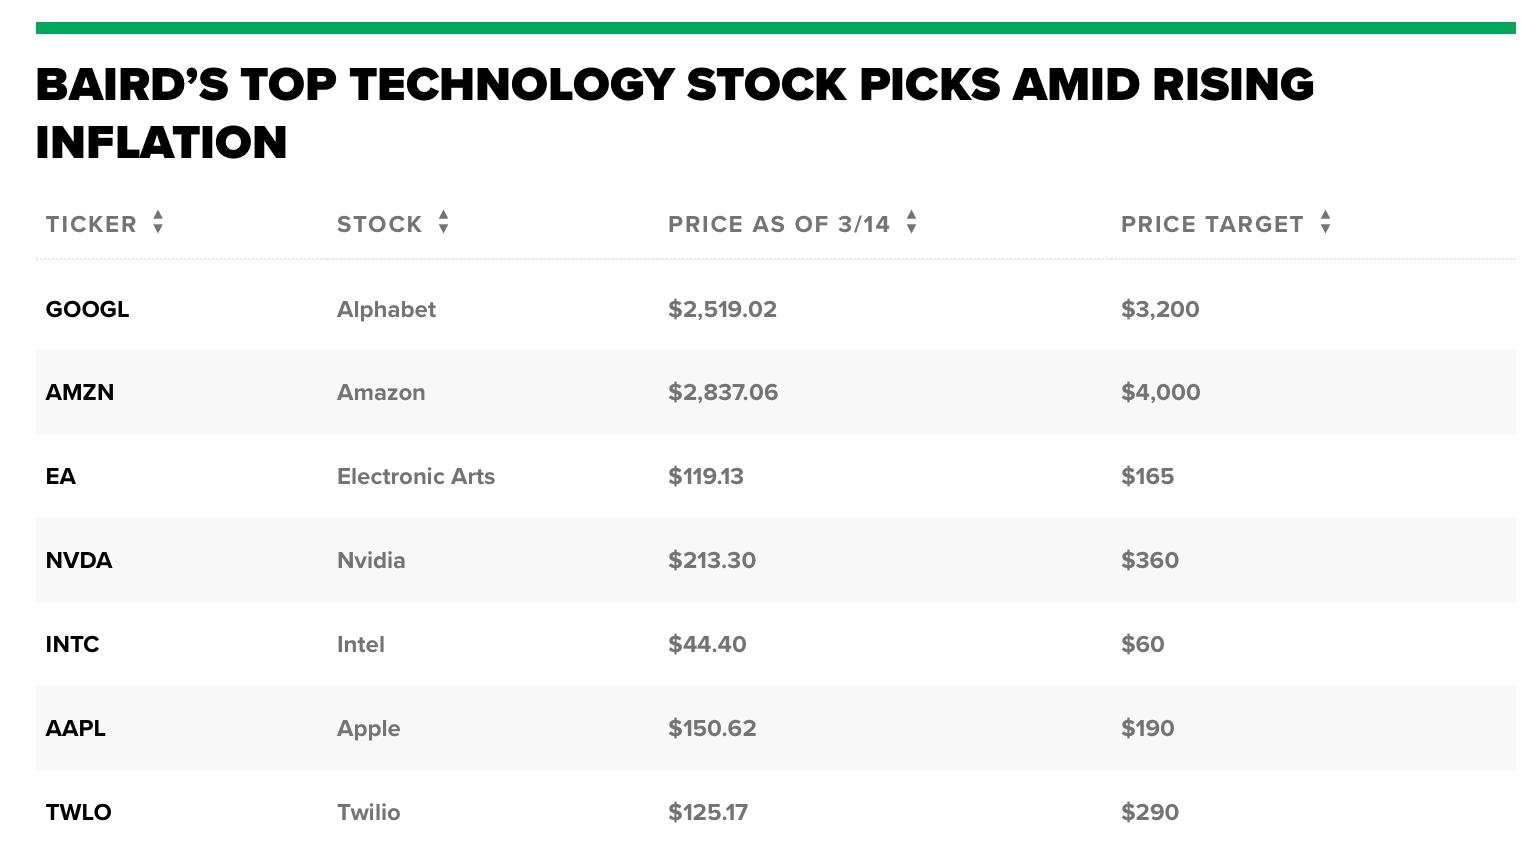Click the descending sort arrow on TICKER column
The height and width of the screenshot is (858, 1522).
[158, 231]
